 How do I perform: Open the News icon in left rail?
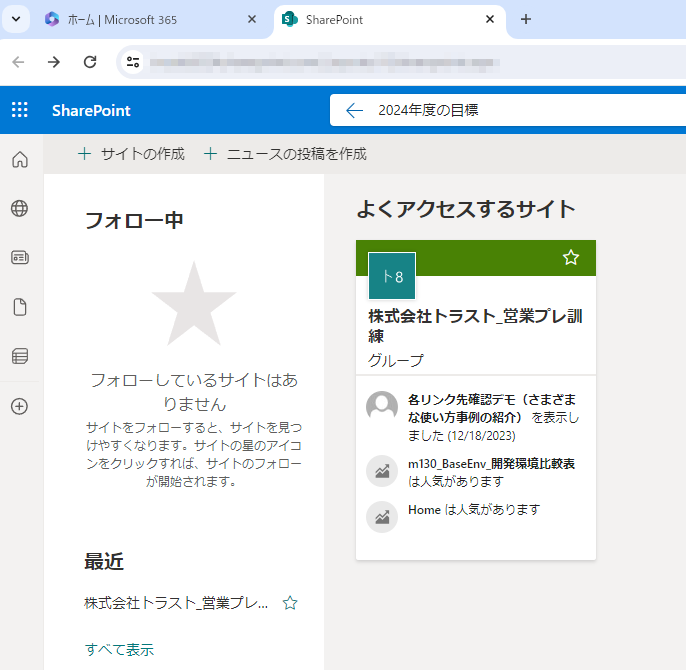pyautogui.click(x=20, y=257)
